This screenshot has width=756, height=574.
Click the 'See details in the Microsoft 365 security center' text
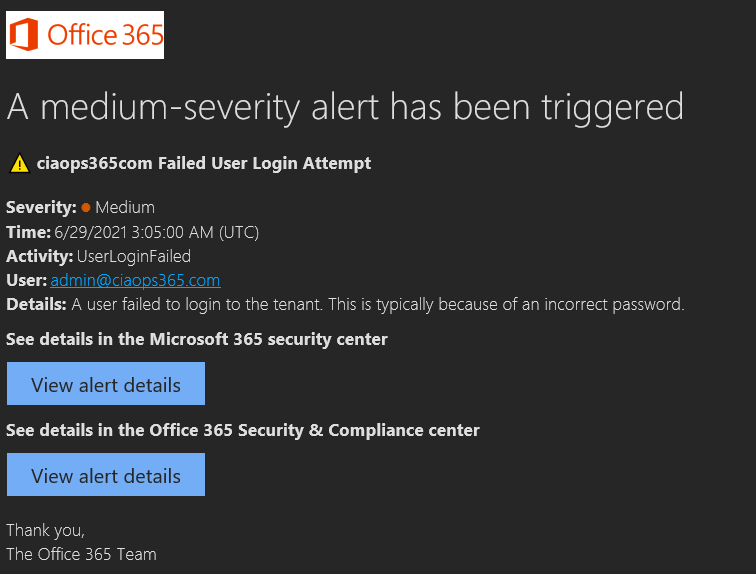click(197, 339)
